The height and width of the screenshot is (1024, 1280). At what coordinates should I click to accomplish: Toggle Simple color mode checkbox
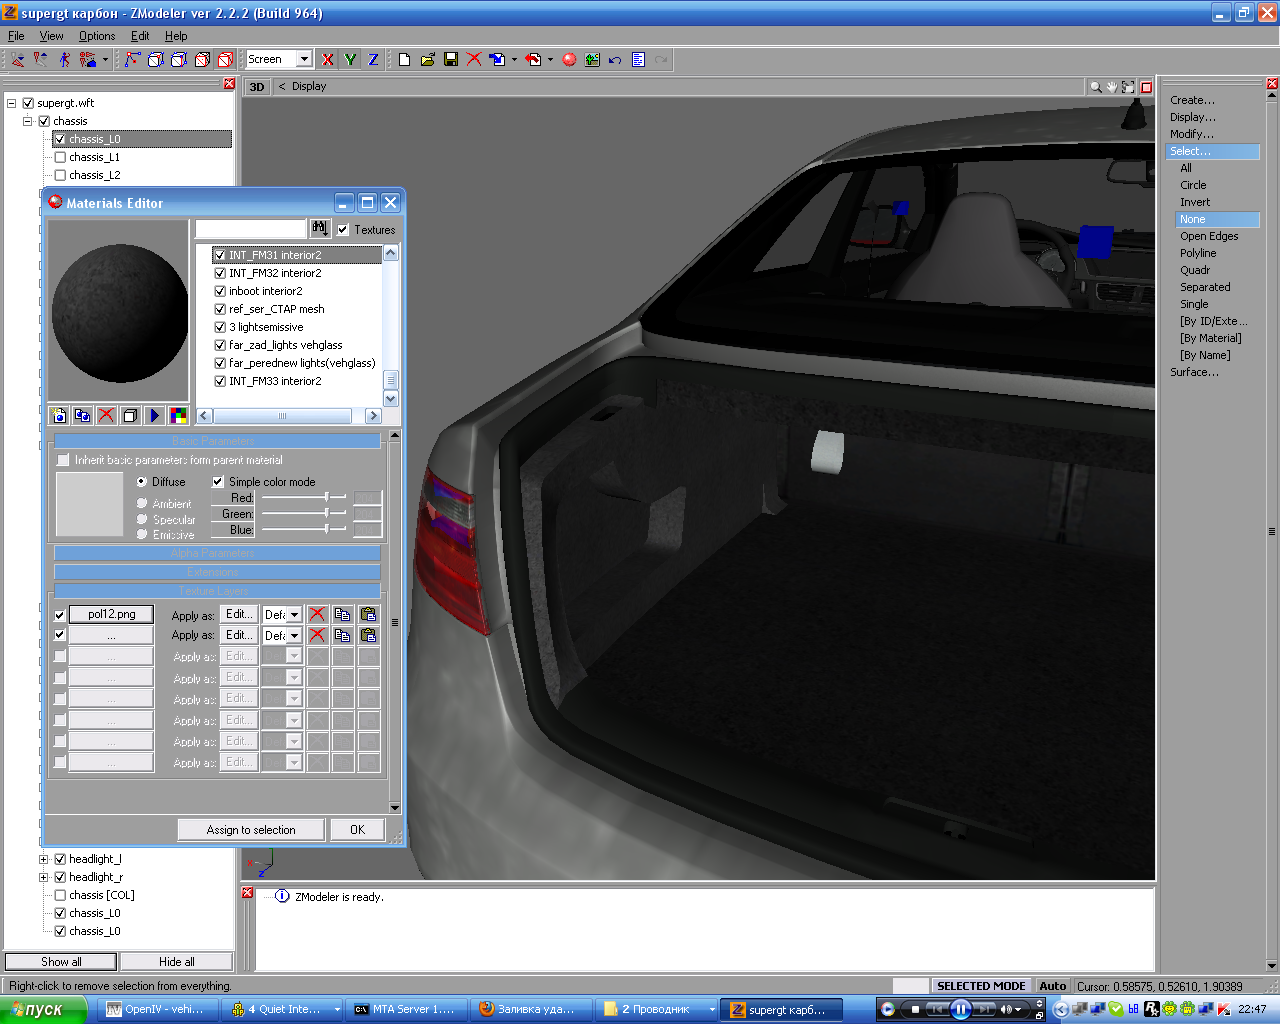click(218, 482)
